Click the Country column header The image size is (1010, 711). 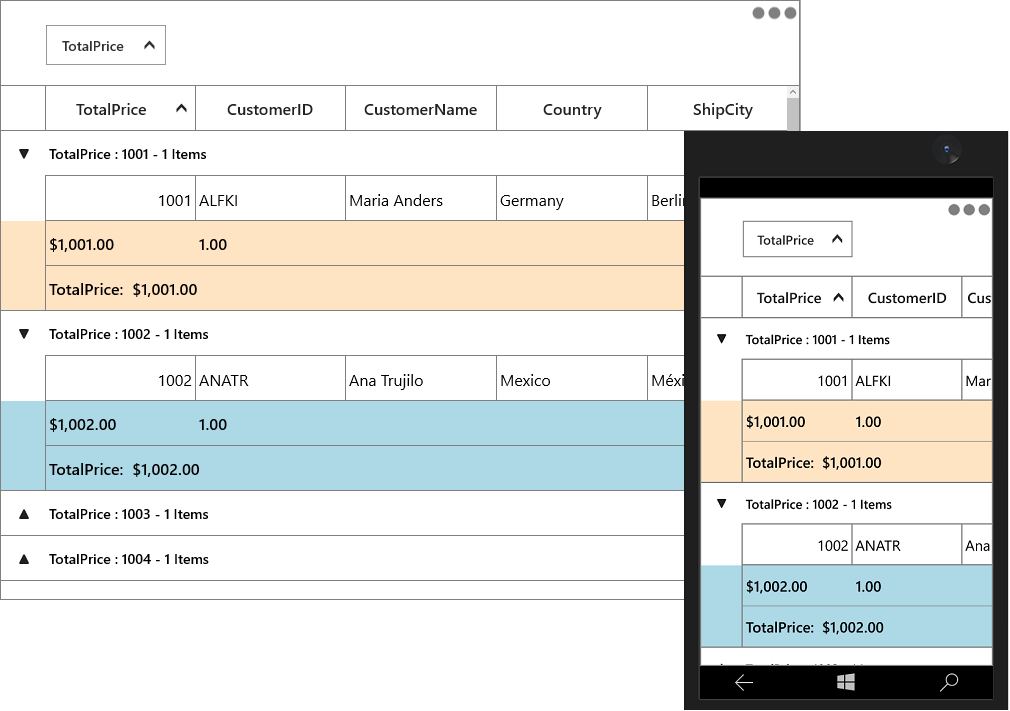click(571, 109)
